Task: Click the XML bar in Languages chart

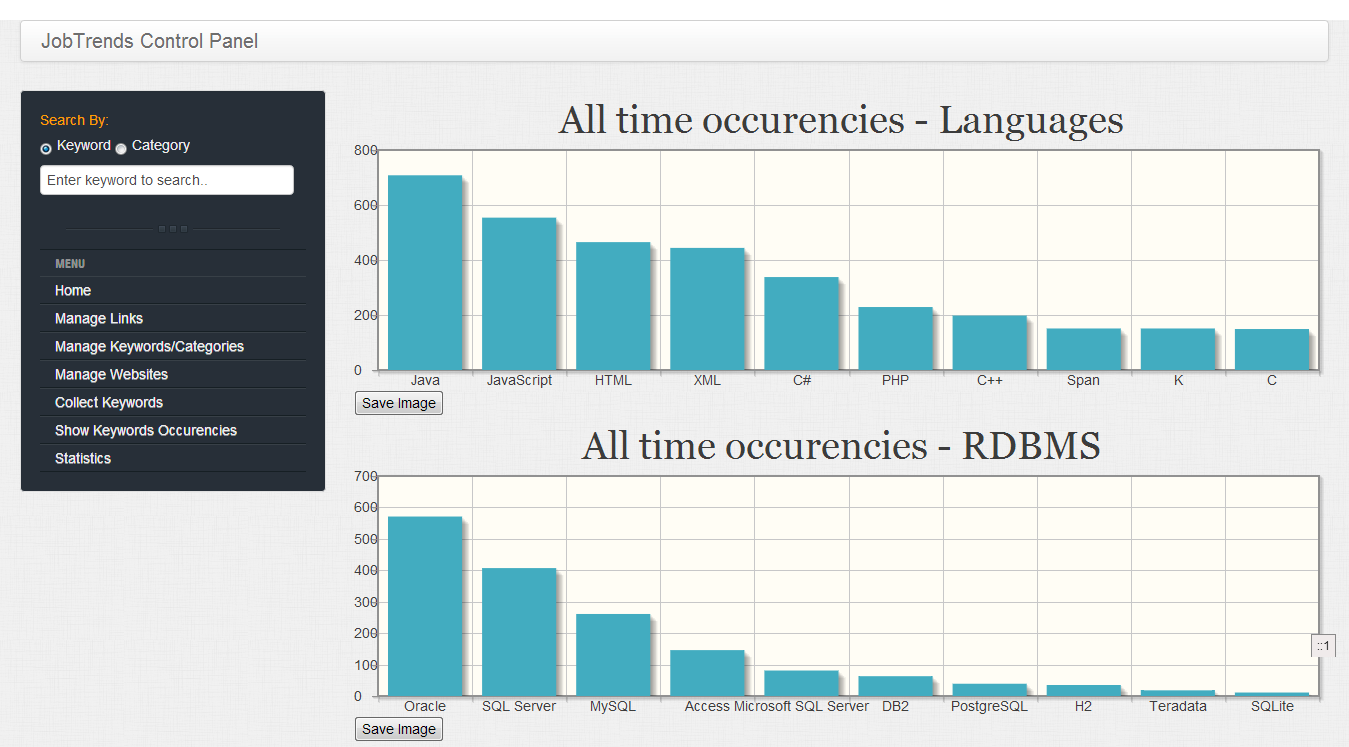Action: (707, 309)
